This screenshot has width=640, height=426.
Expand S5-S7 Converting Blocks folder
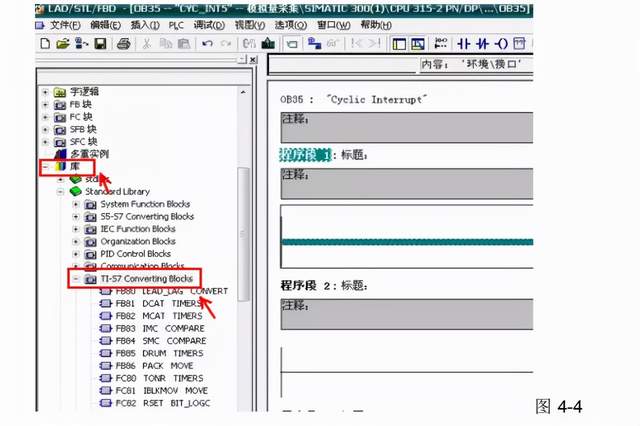(x=76, y=217)
